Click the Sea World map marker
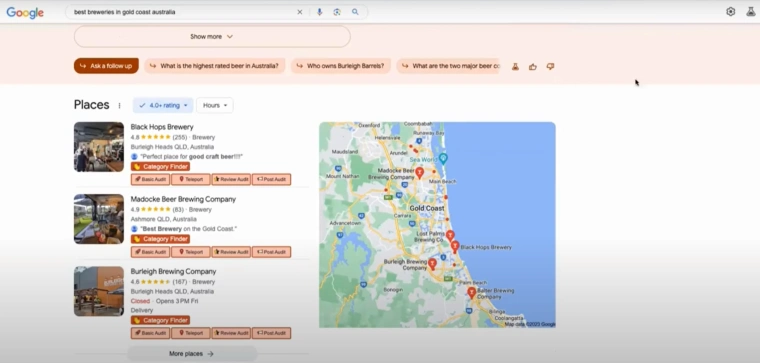Screen dimensions: 760x363 coord(443,158)
